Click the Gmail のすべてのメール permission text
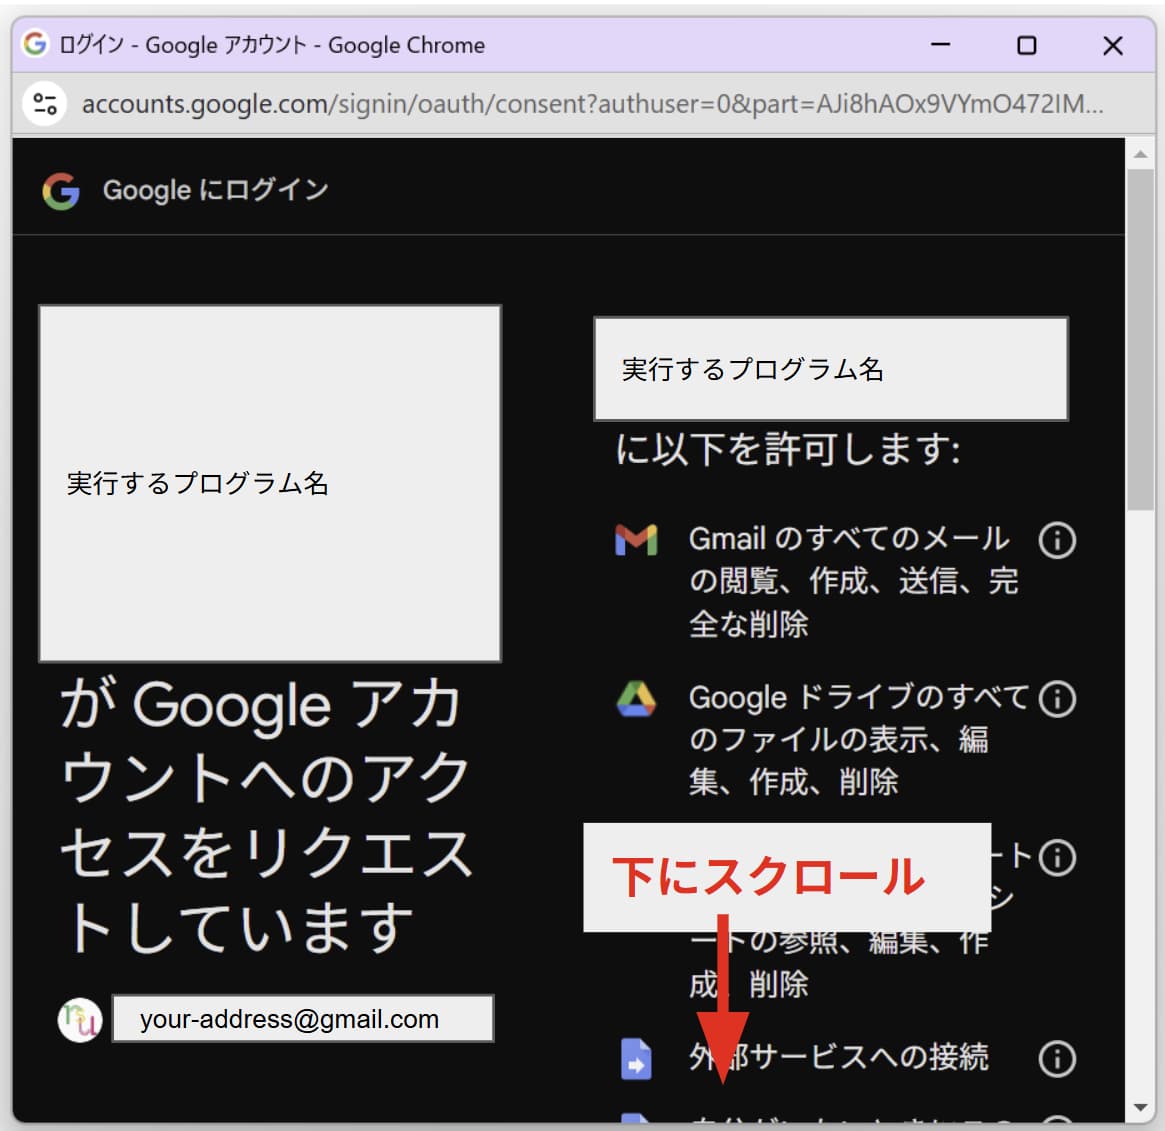 (853, 581)
